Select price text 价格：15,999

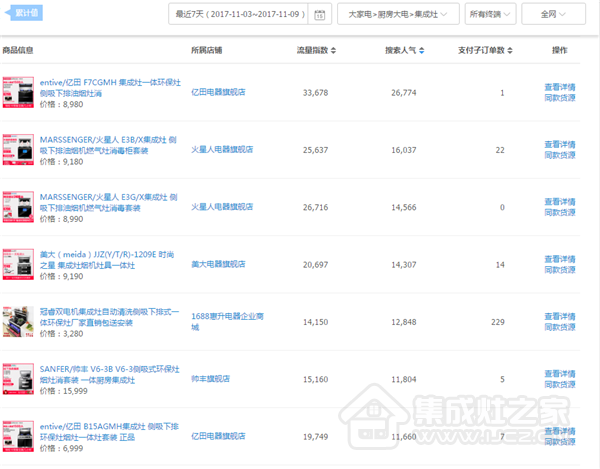[64, 391]
